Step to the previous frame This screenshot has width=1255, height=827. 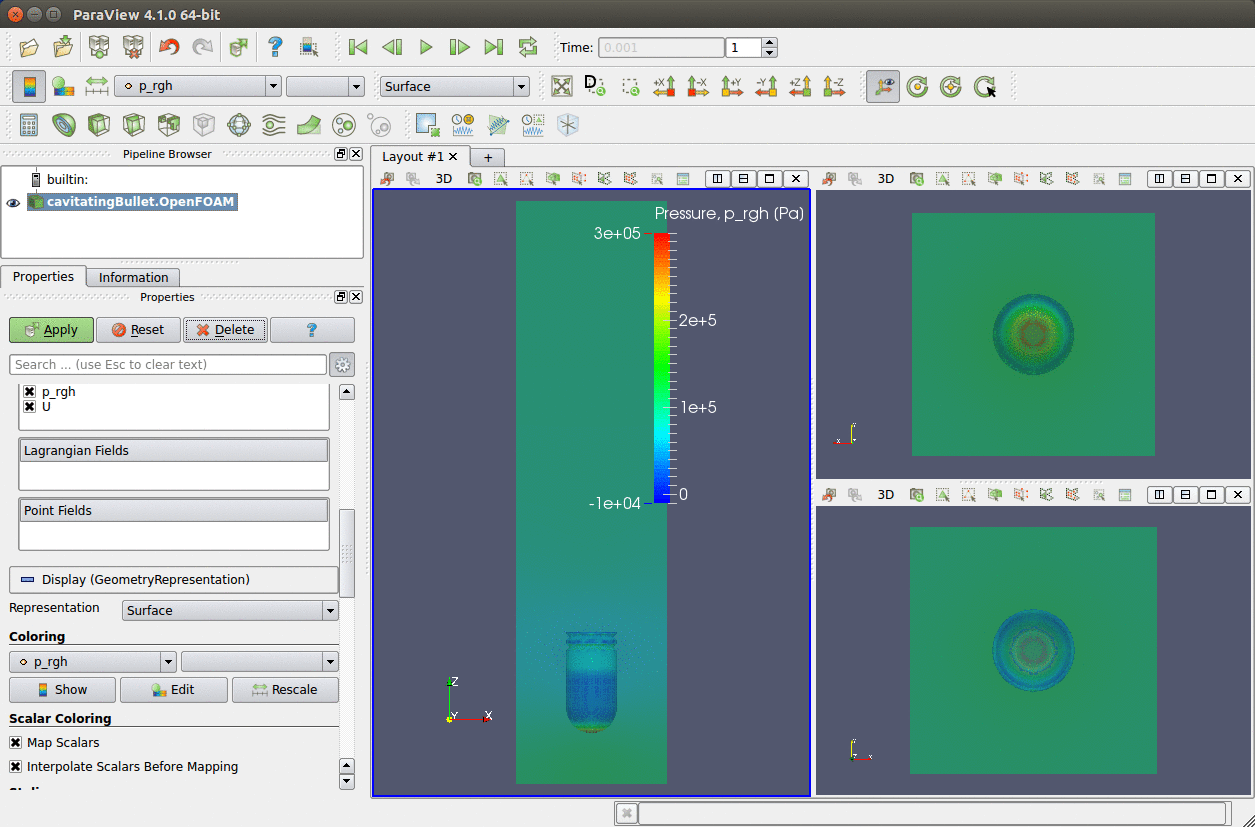[392, 47]
